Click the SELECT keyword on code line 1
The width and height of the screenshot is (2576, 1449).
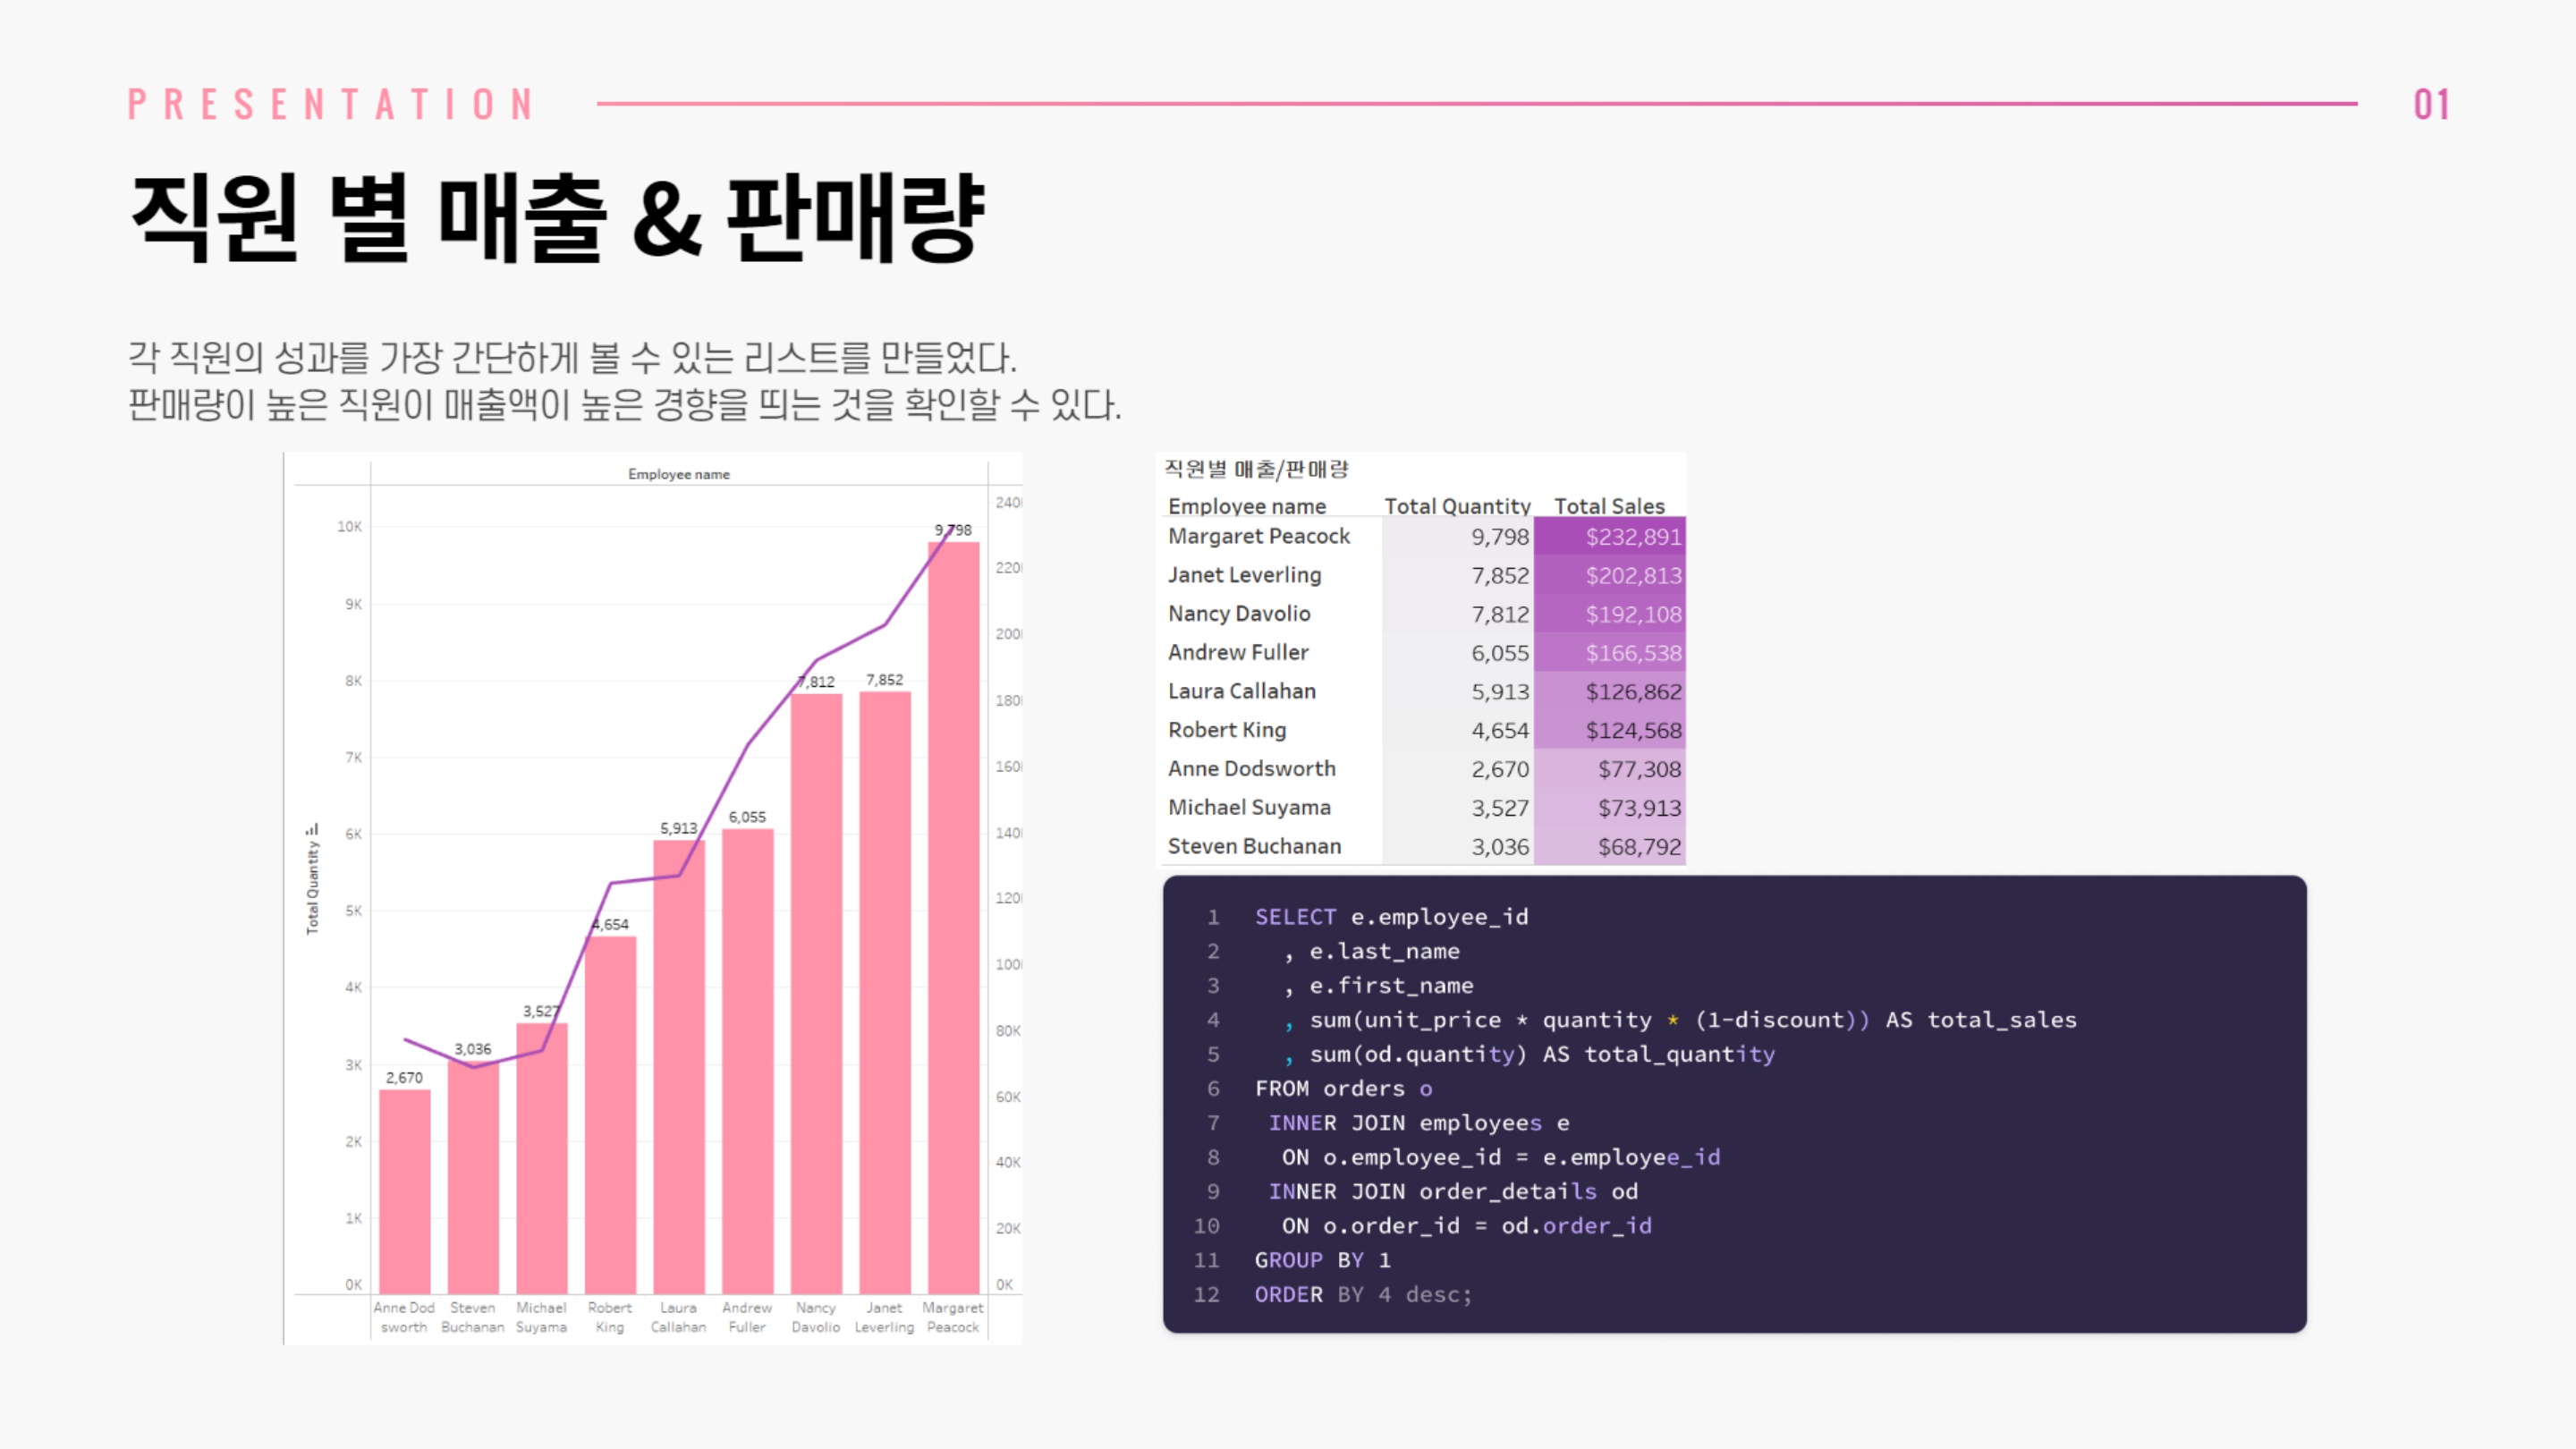pyautogui.click(x=1294, y=917)
